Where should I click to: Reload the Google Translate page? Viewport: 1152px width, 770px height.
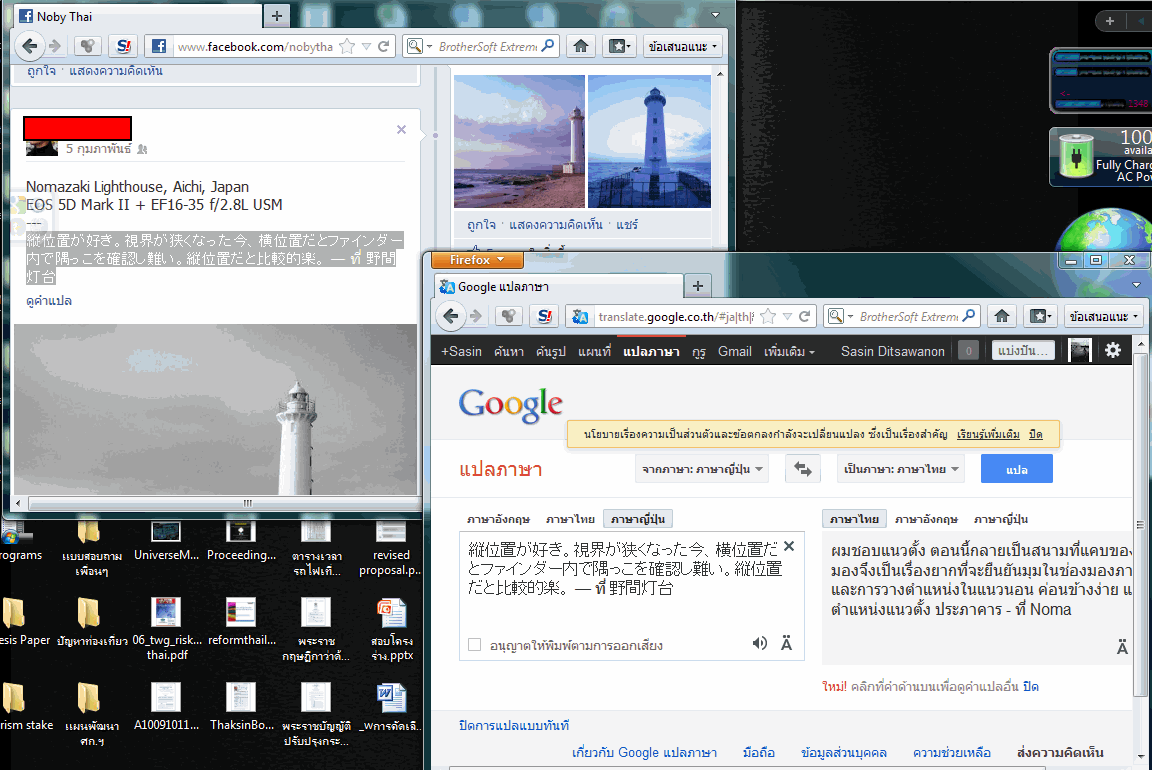805,316
